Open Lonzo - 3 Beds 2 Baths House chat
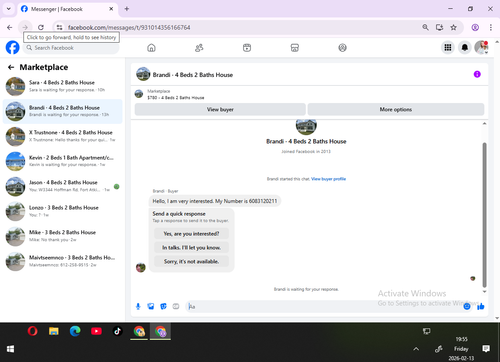Image resolution: width=500 pixels, height=362 pixels. [63, 211]
